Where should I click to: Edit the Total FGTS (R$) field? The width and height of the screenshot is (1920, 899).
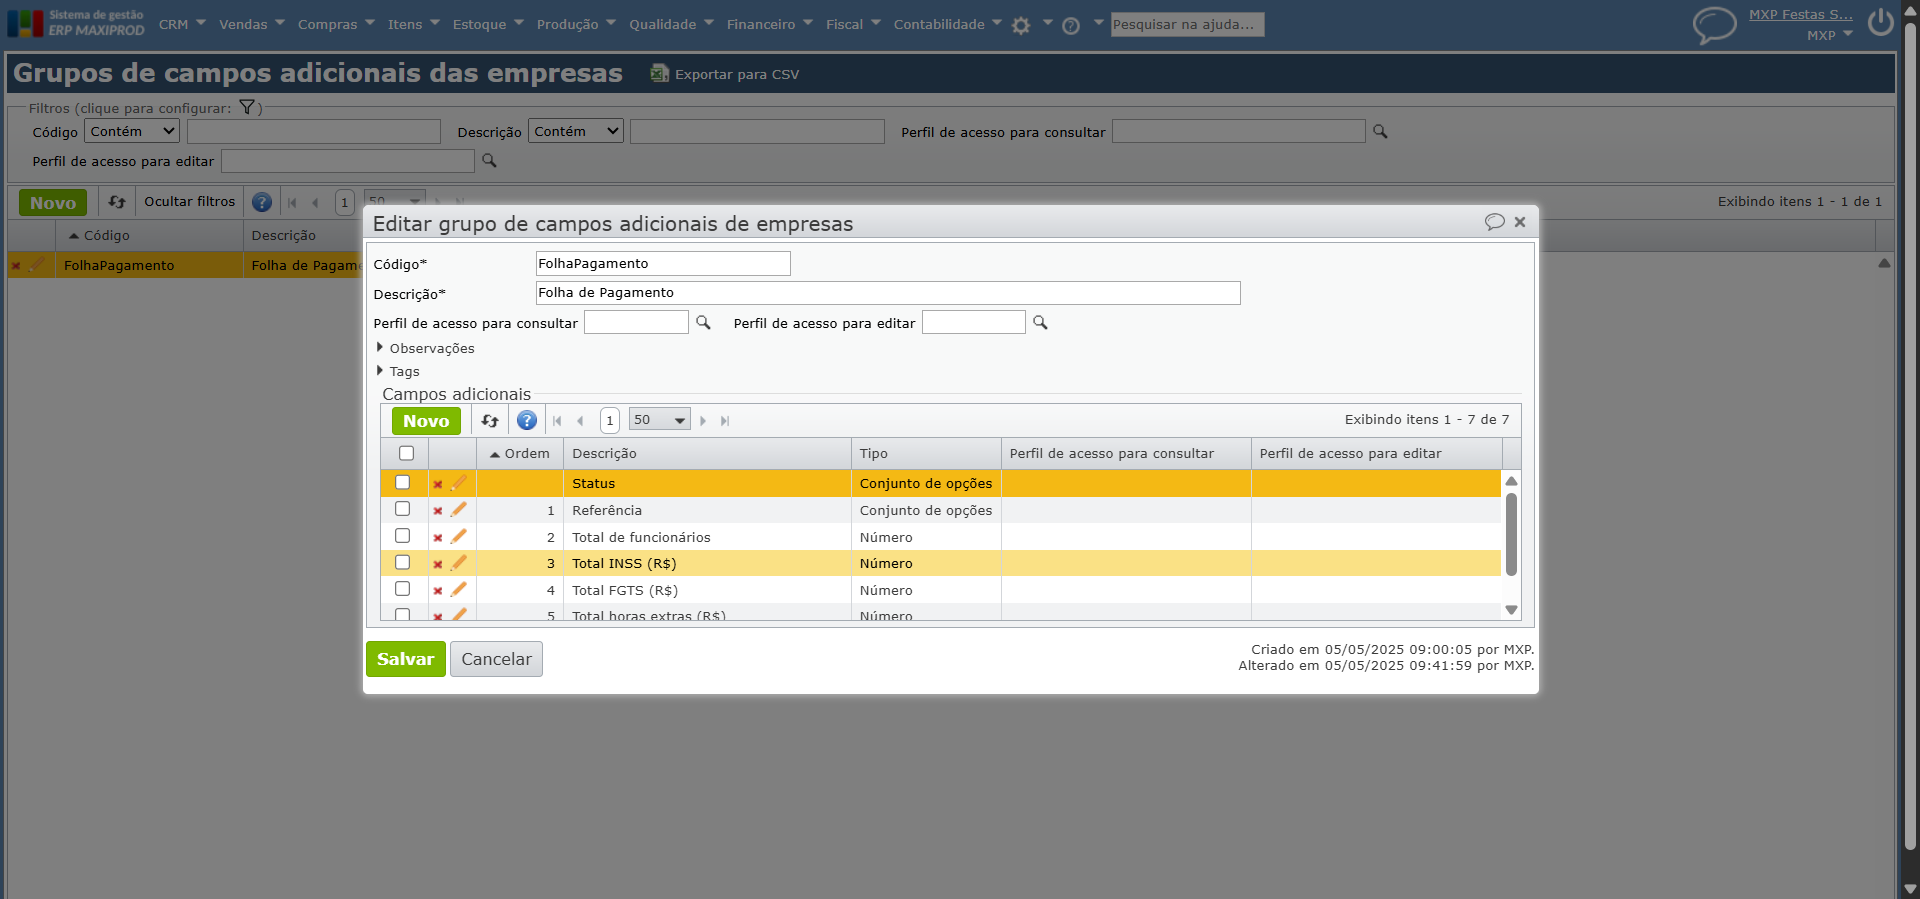(x=459, y=590)
